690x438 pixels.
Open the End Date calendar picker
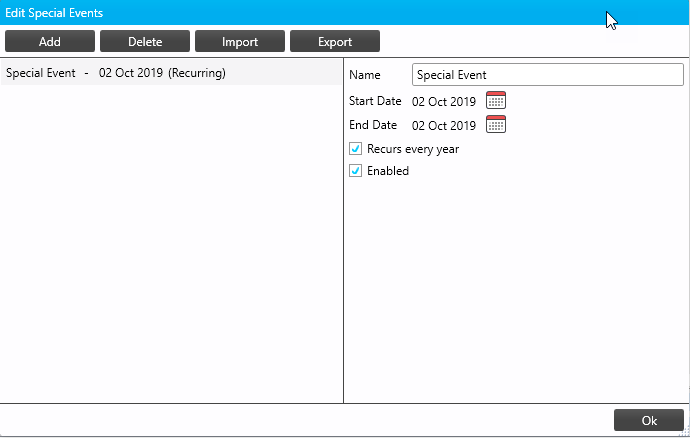pos(496,125)
